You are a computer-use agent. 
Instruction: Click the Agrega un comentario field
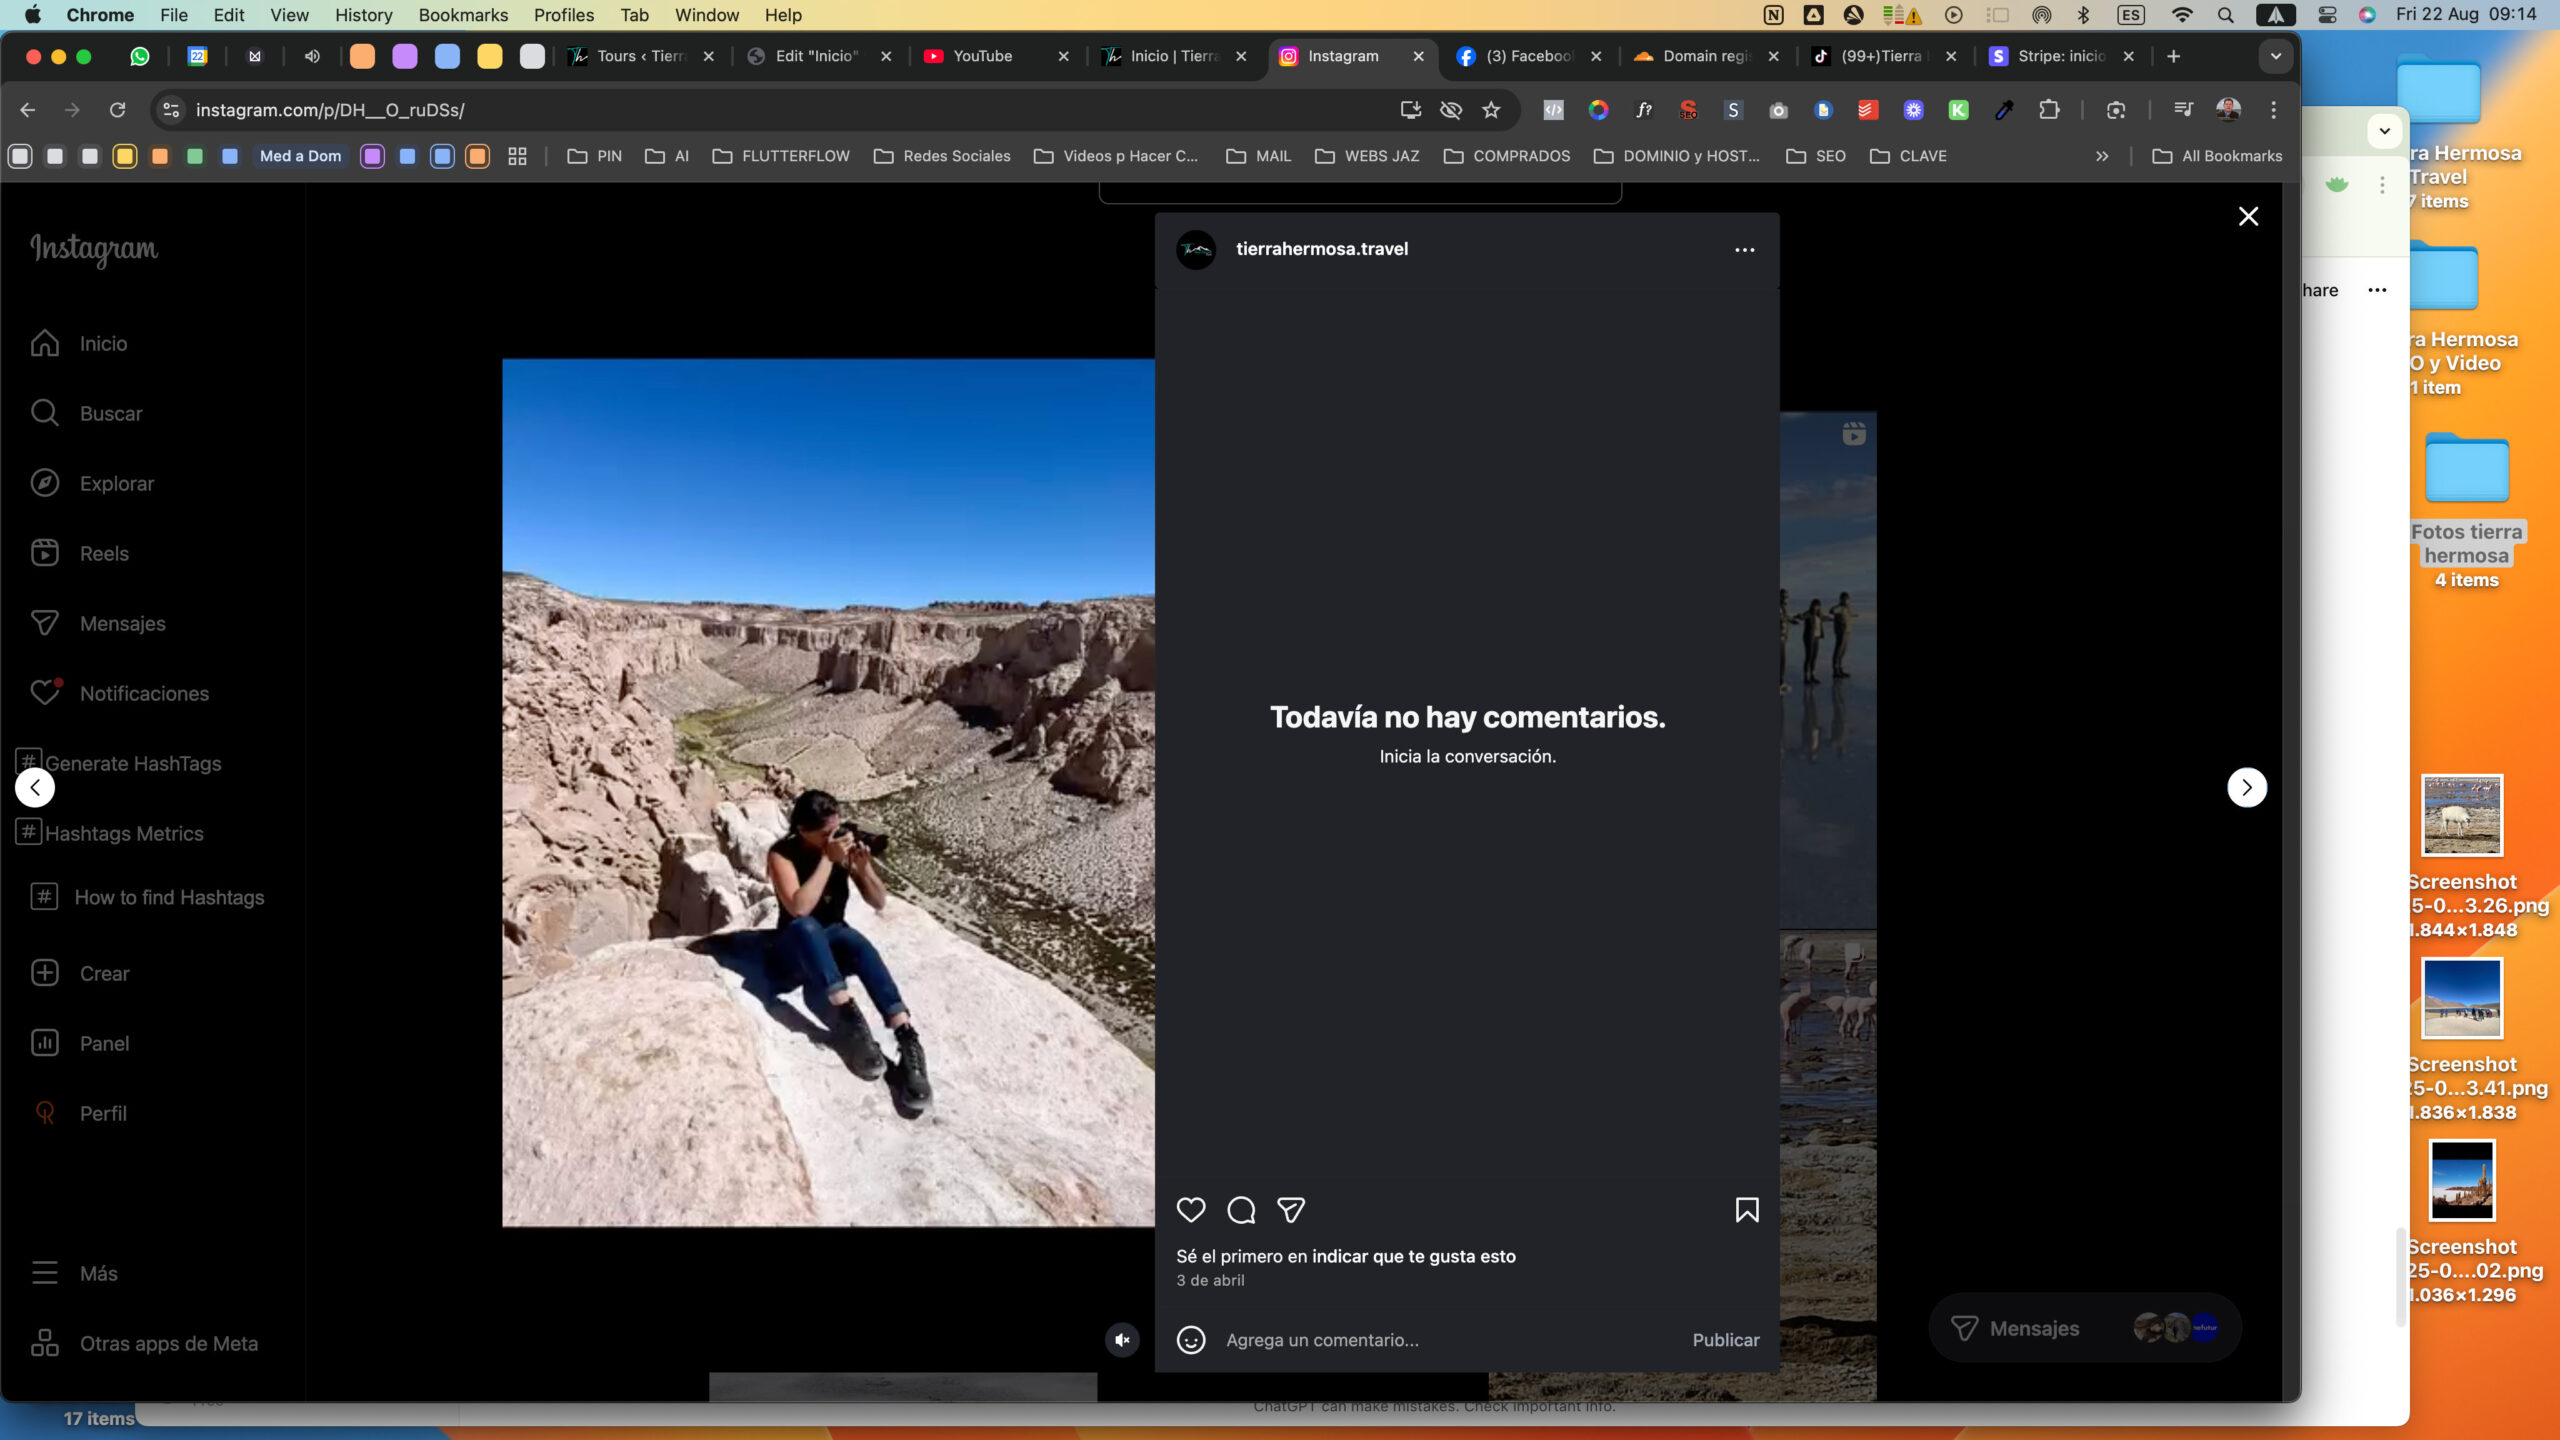(1450, 1340)
